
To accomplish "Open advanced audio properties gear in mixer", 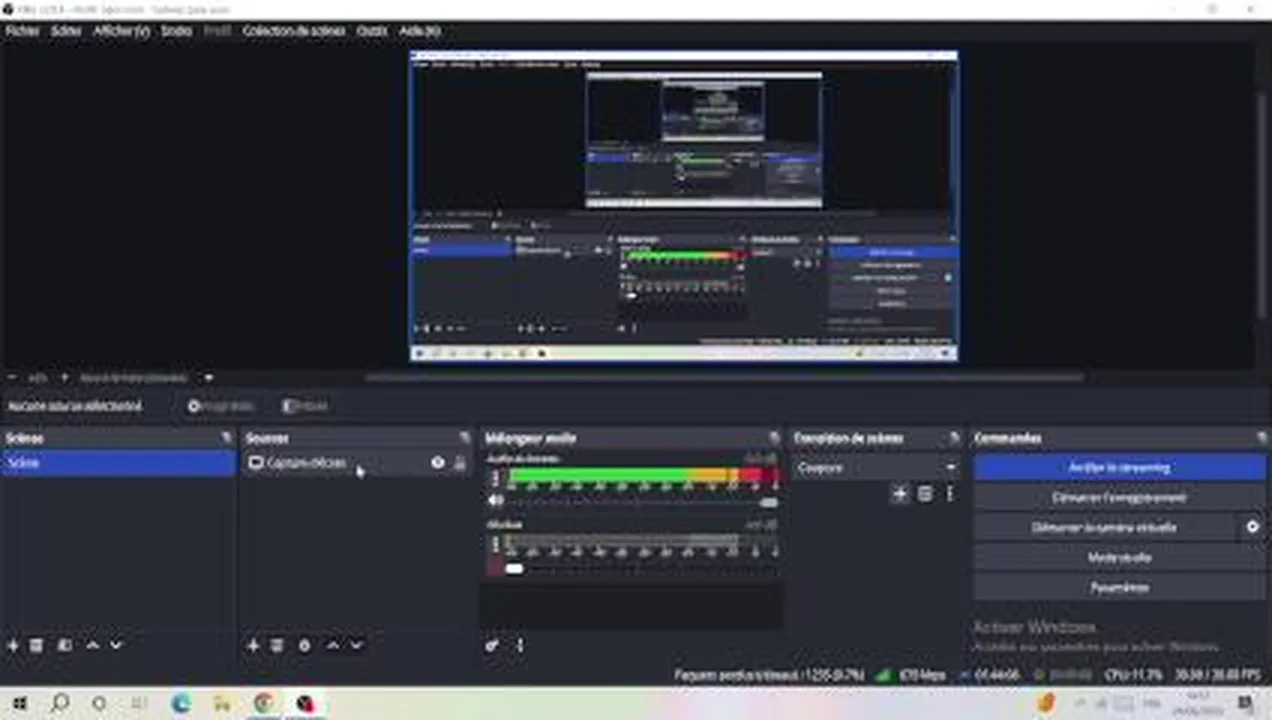I will coord(492,646).
